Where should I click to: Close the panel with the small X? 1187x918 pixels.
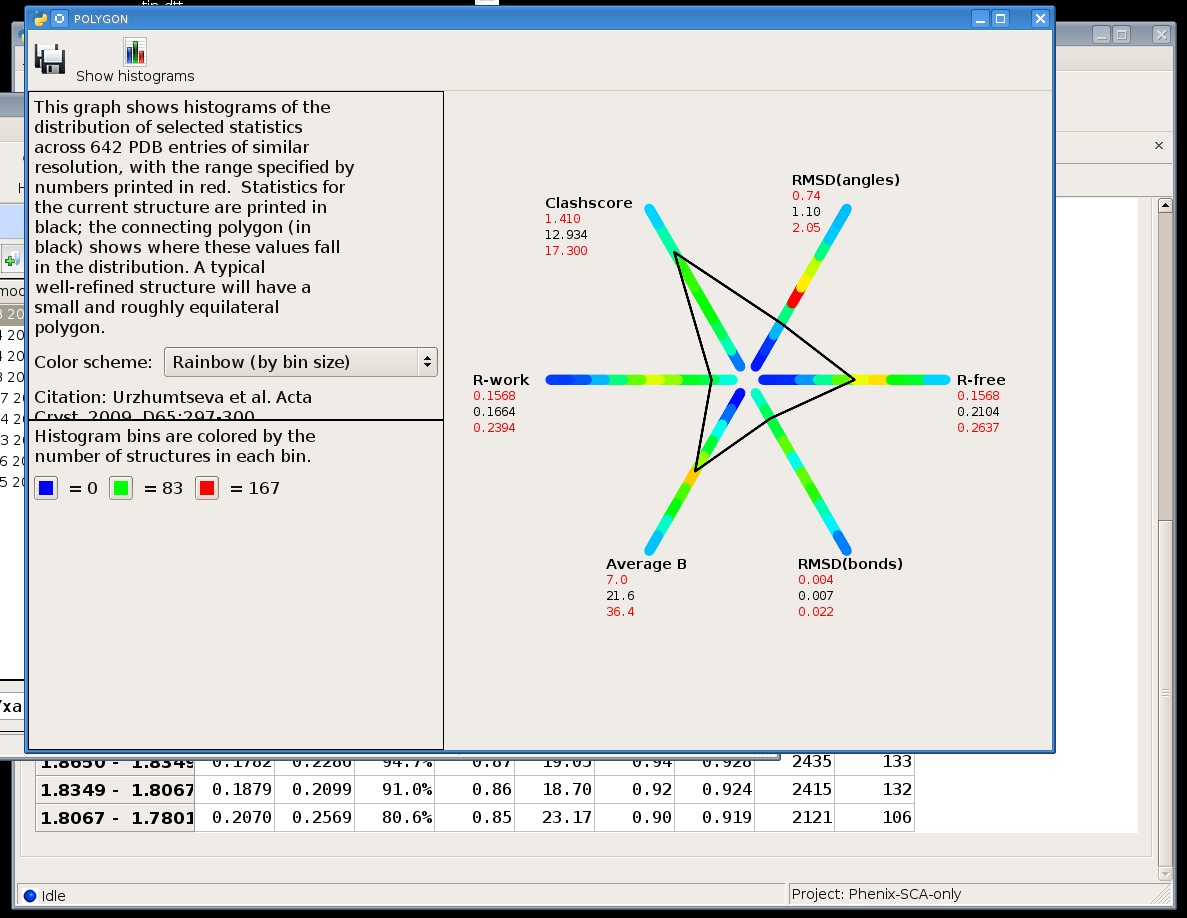pos(1159,146)
